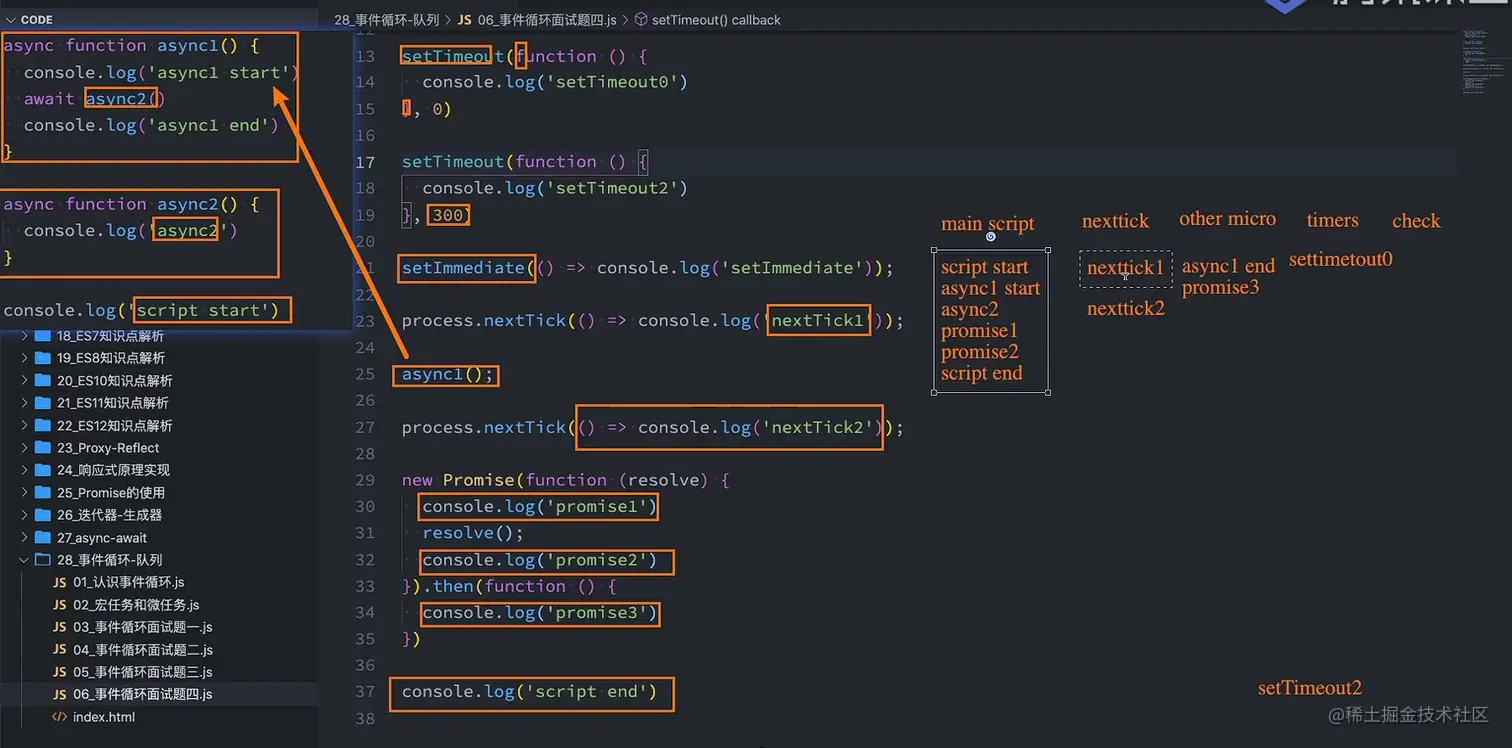Click console.log('promise1') on line 30
The width and height of the screenshot is (1512, 748).
click(540, 507)
